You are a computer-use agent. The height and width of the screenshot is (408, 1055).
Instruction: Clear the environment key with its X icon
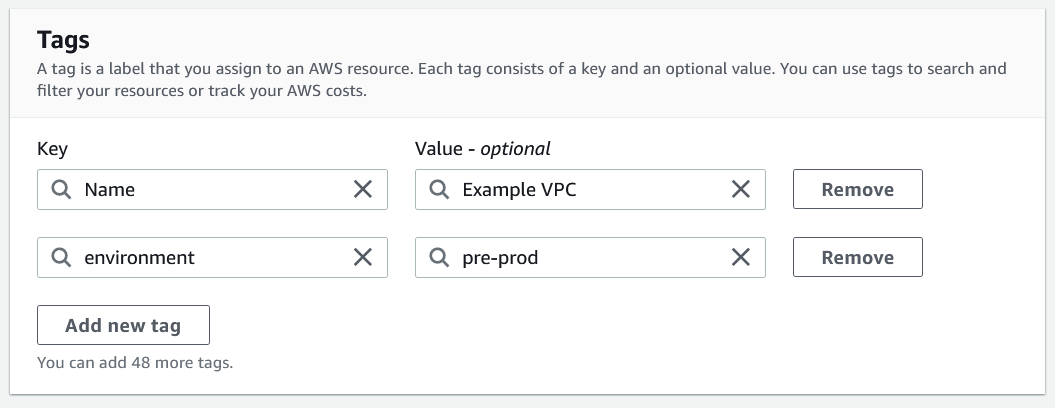point(363,257)
